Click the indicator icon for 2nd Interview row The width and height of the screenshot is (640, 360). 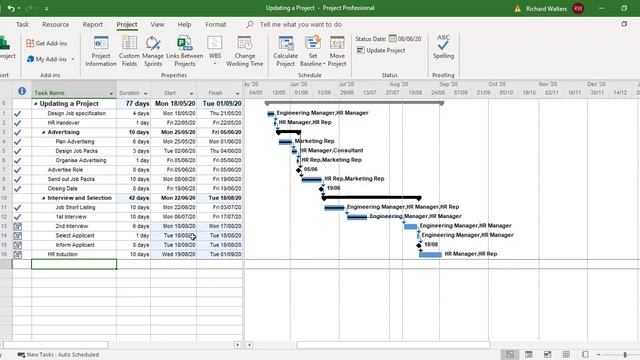(x=18, y=227)
